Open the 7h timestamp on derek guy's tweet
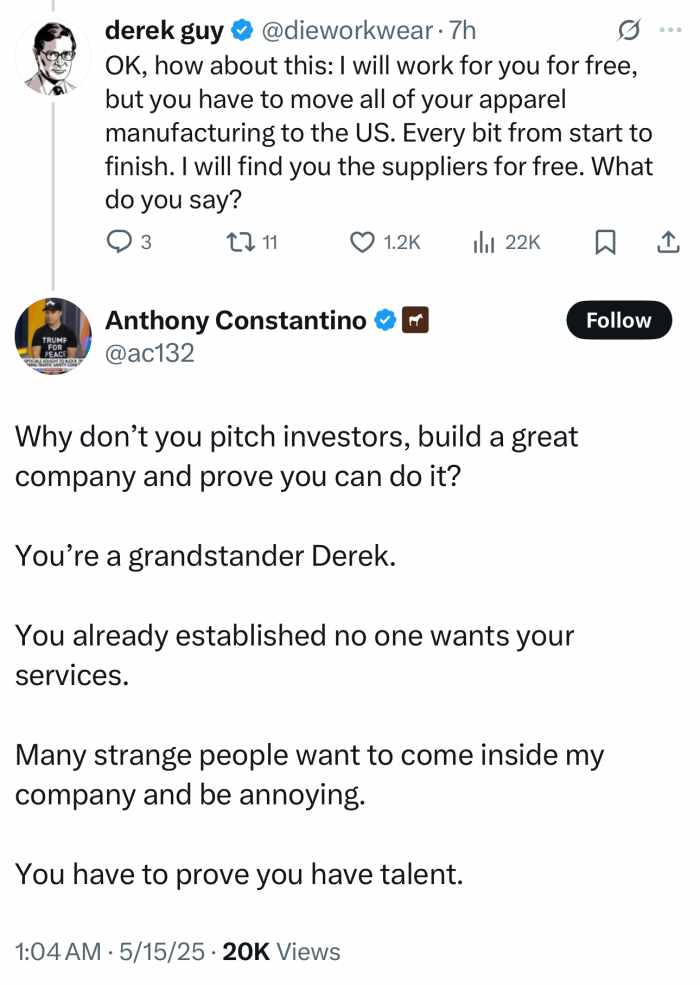Image resolution: width=700 pixels, height=985 pixels. (465, 31)
